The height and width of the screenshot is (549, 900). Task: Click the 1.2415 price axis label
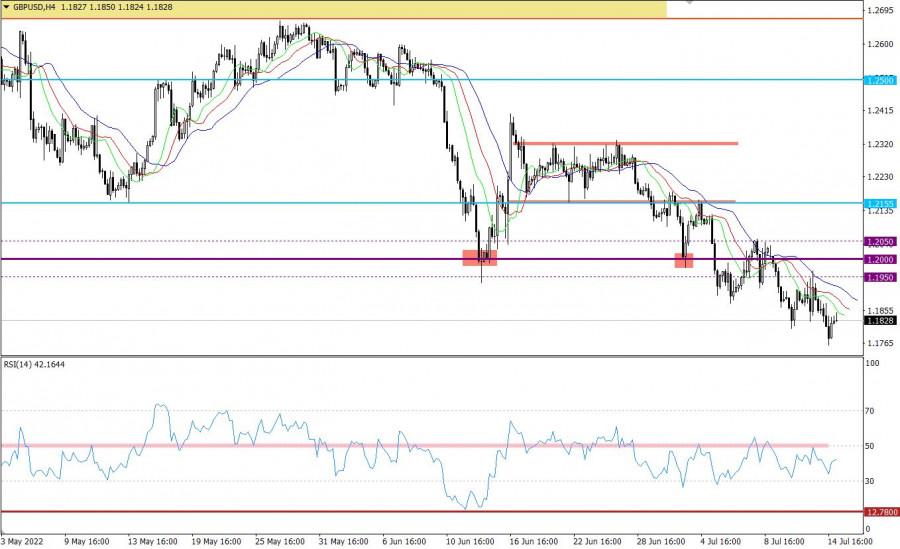pyautogui.click(x=880, y=110)
